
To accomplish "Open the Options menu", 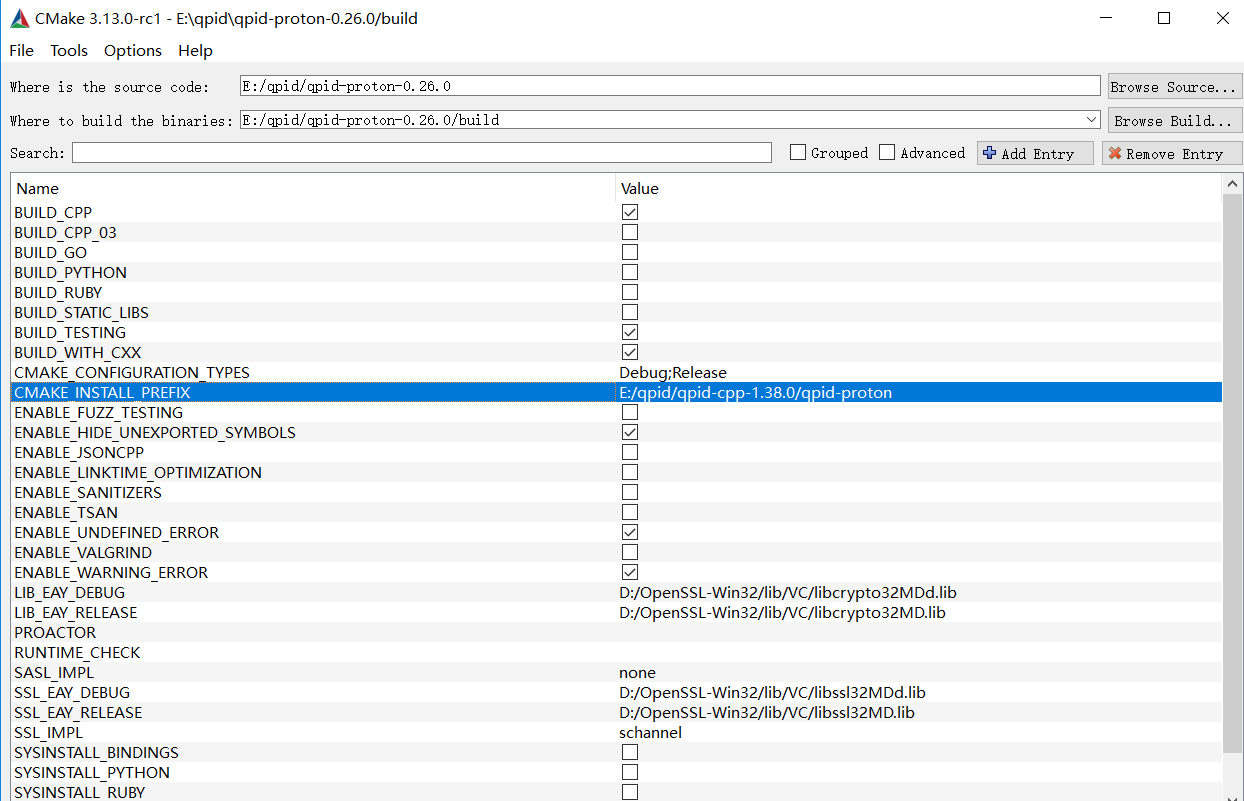I will [x=132, y=50].
